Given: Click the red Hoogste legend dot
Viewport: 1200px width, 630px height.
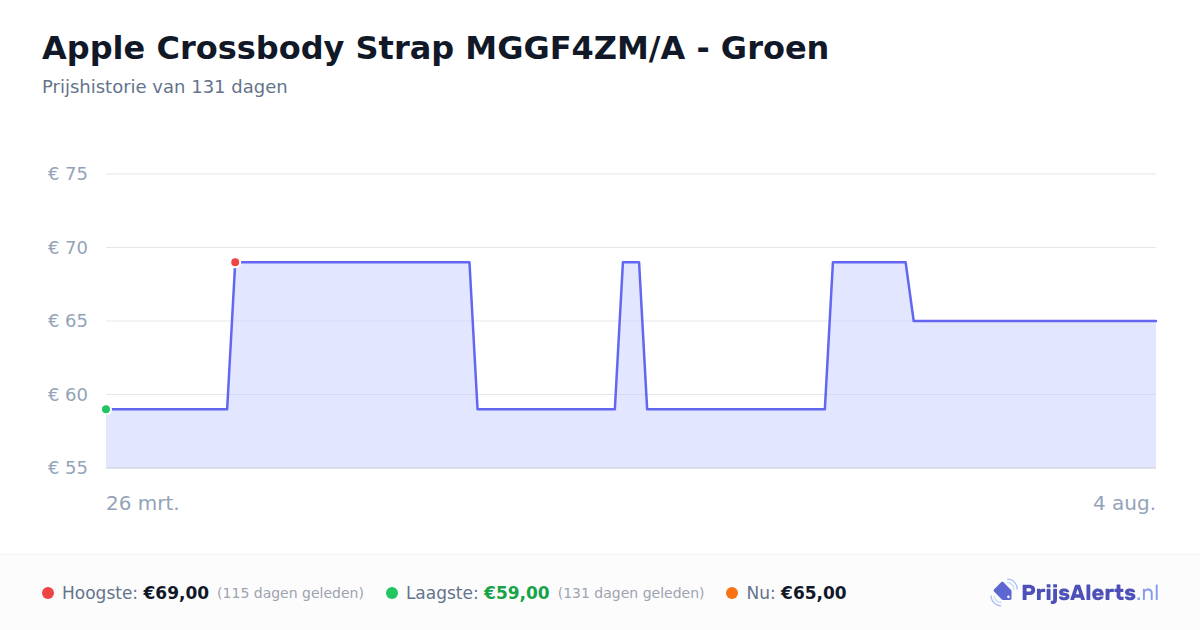Looking at the screenshot, I should [48, 593].
